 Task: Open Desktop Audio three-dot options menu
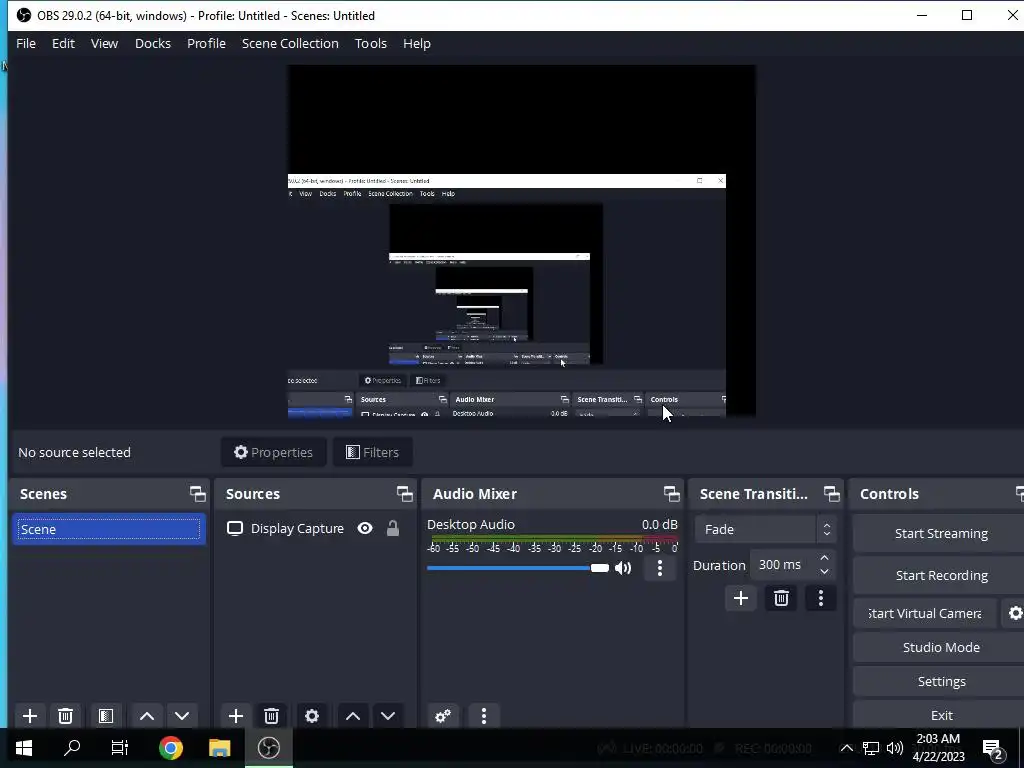[x=660, y=568]
